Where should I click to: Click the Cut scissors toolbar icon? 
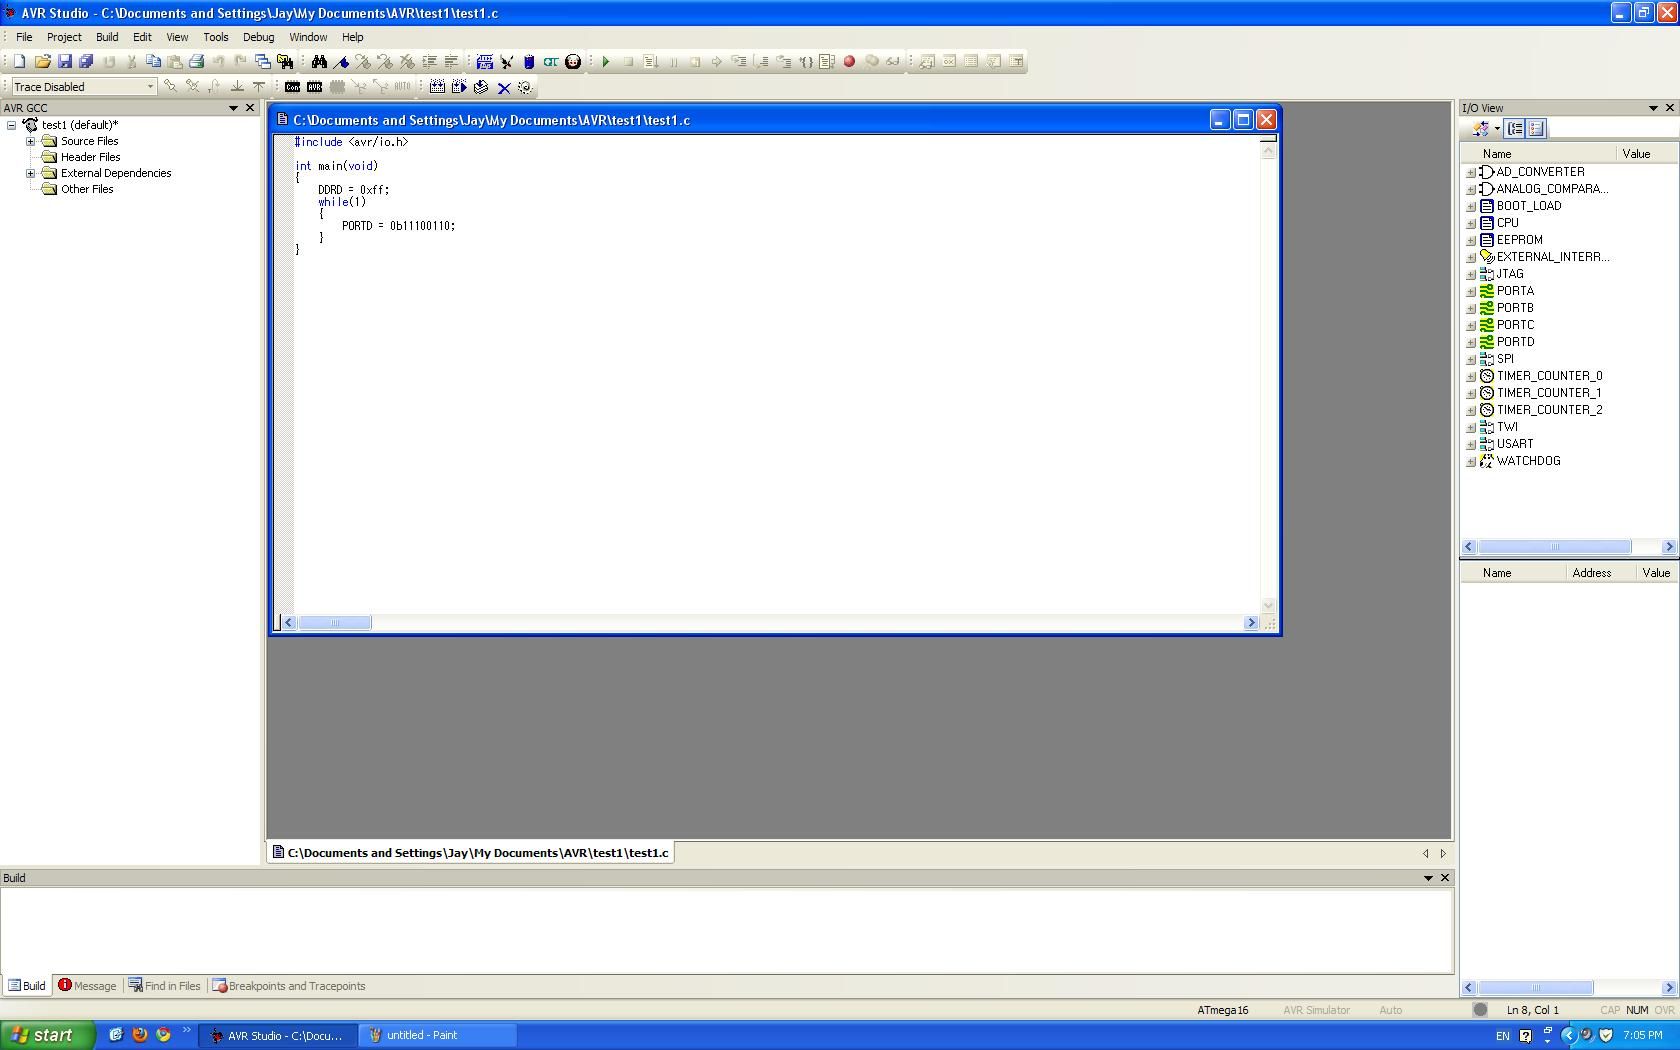pos(130,61)
